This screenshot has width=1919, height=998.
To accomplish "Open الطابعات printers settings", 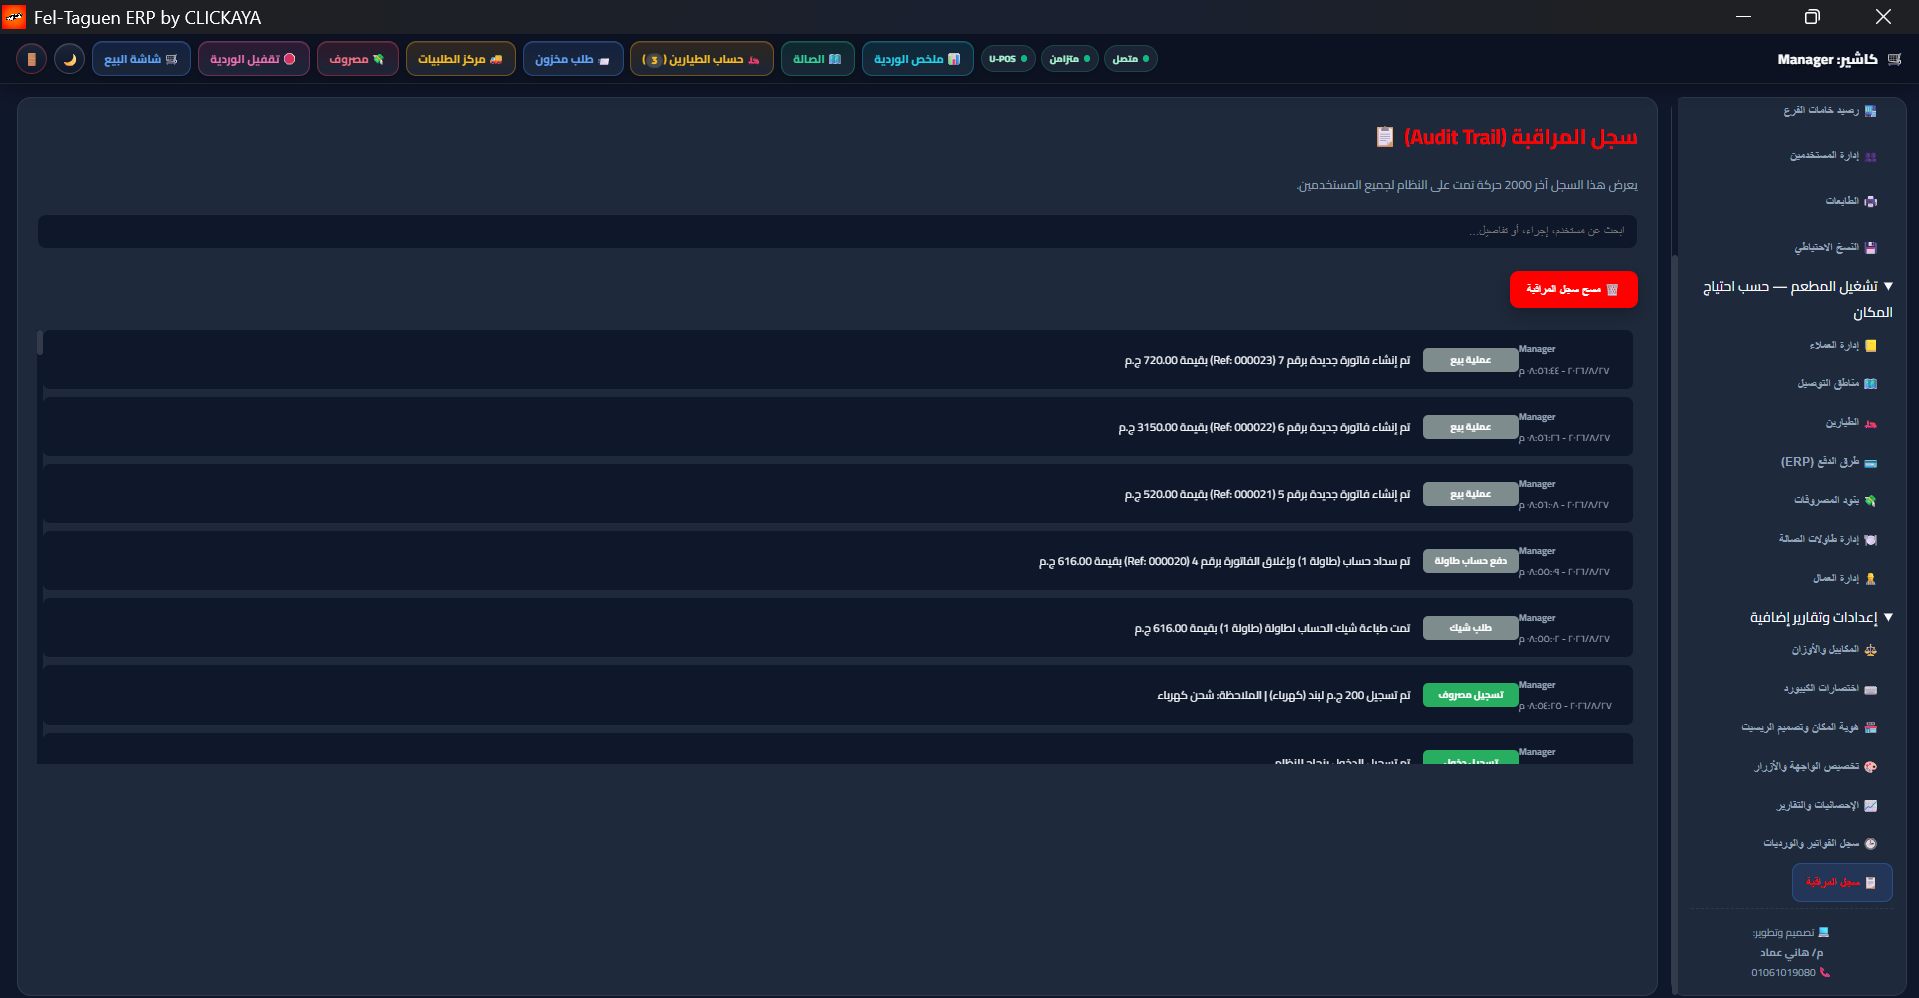I will (x=1850, y=201).
